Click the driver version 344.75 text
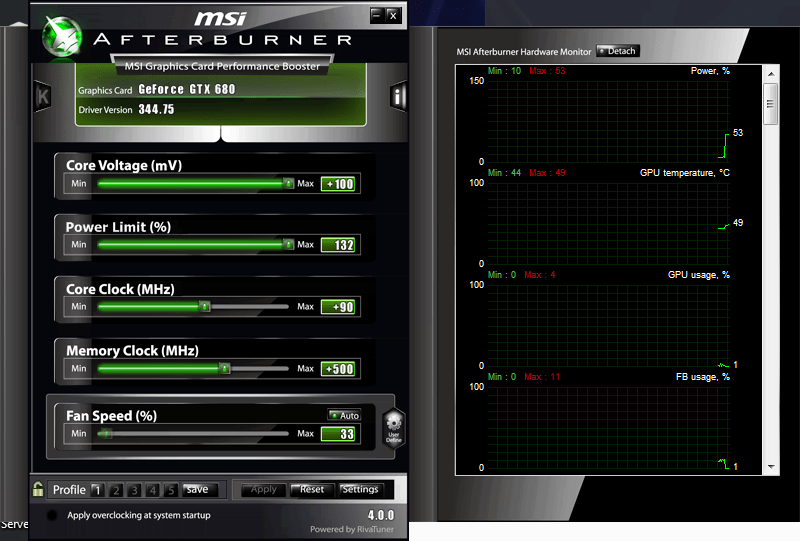The height and width of the screenshot is (541, 800). (156, 109)
